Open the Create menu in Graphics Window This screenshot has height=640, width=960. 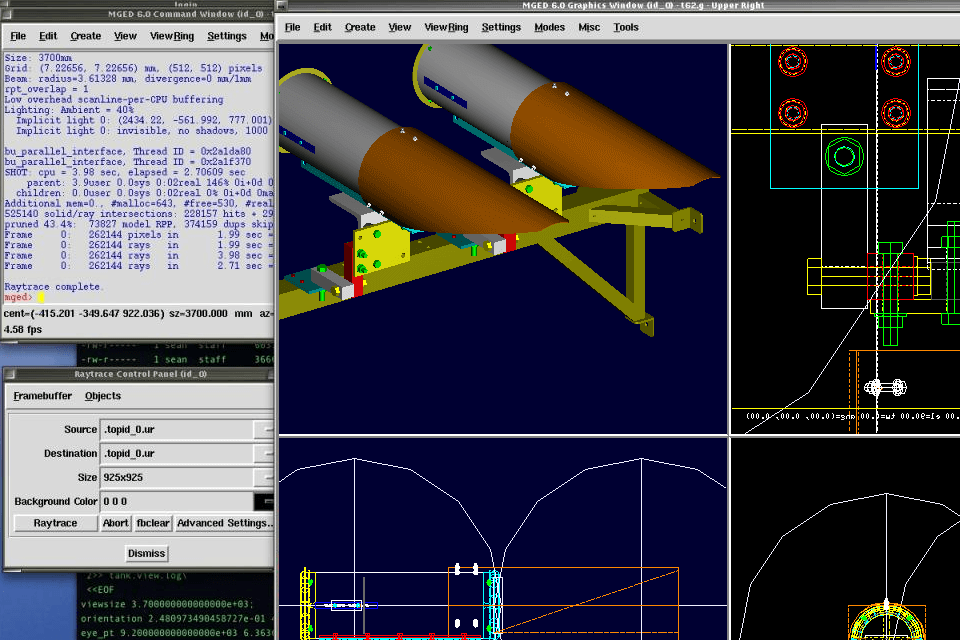[360, 27]
